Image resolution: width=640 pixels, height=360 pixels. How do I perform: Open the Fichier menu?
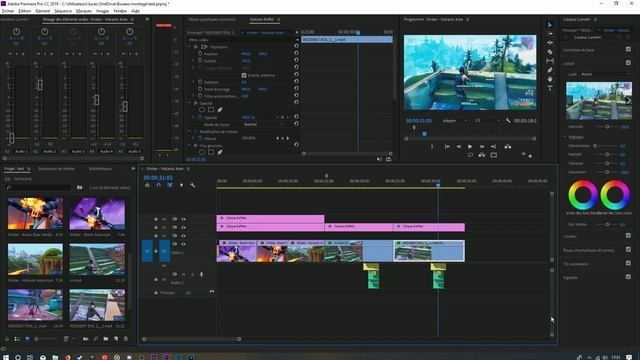tap(8, 11)
